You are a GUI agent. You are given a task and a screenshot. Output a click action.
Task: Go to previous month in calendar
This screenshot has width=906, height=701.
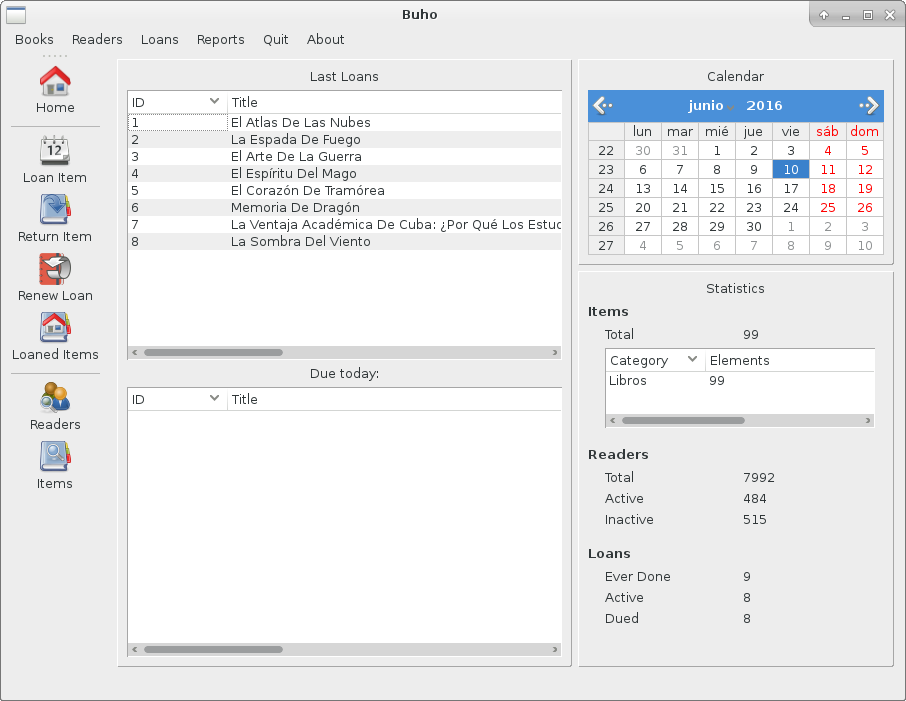click(x=603, y=105)
